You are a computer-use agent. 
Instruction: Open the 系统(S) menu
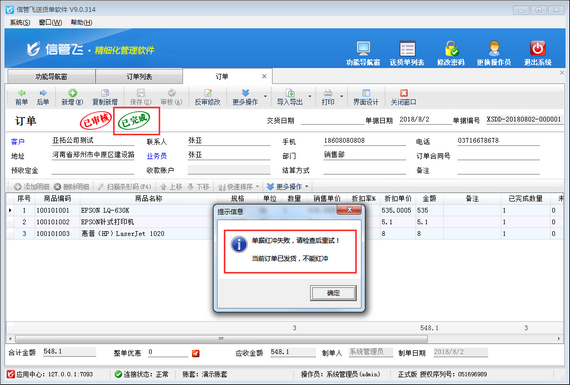coord(20,23)
